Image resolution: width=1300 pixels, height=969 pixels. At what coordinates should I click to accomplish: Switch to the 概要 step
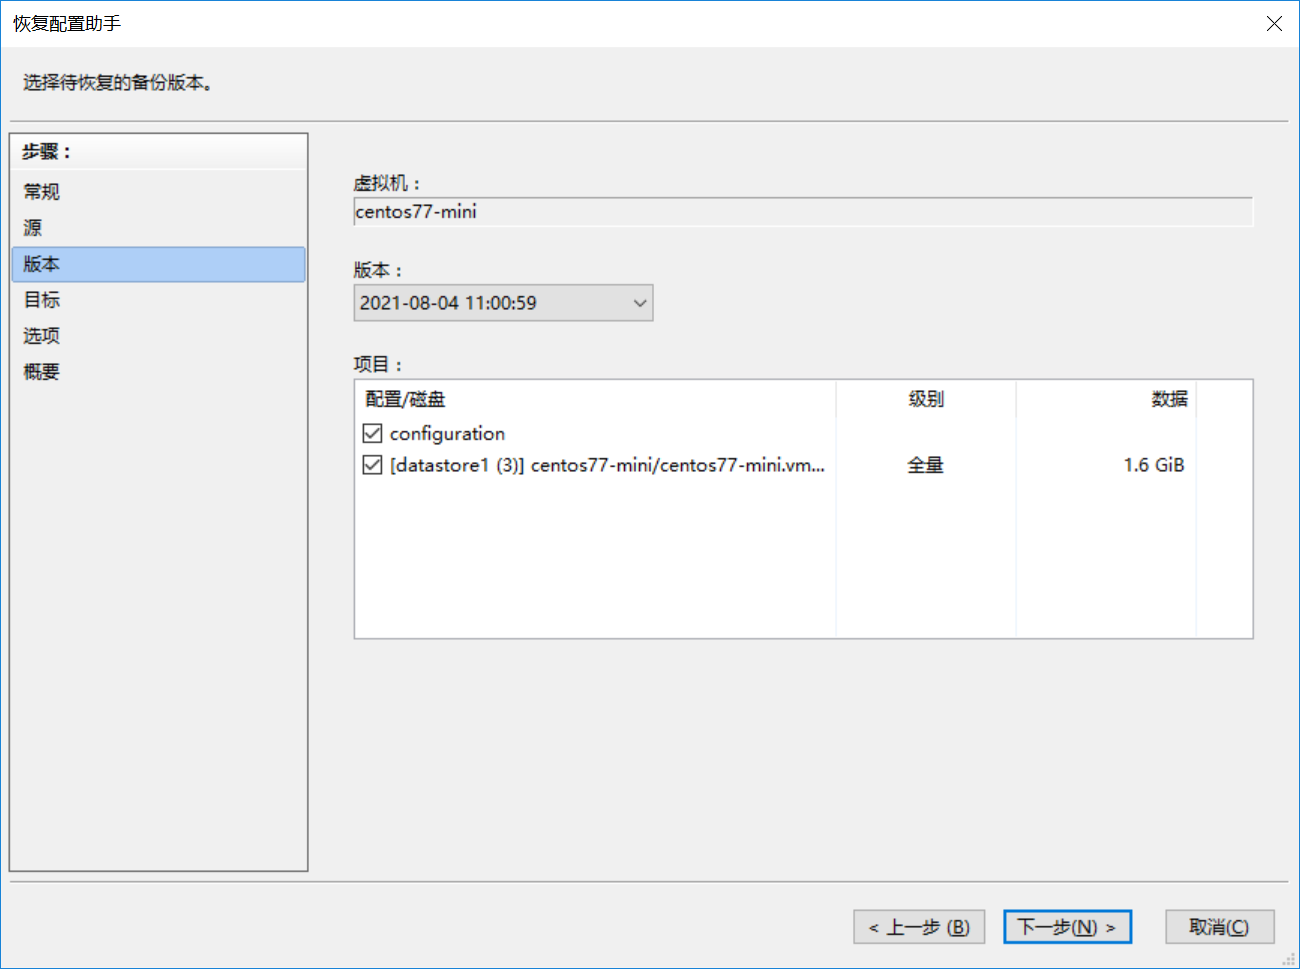click(42, 372)
